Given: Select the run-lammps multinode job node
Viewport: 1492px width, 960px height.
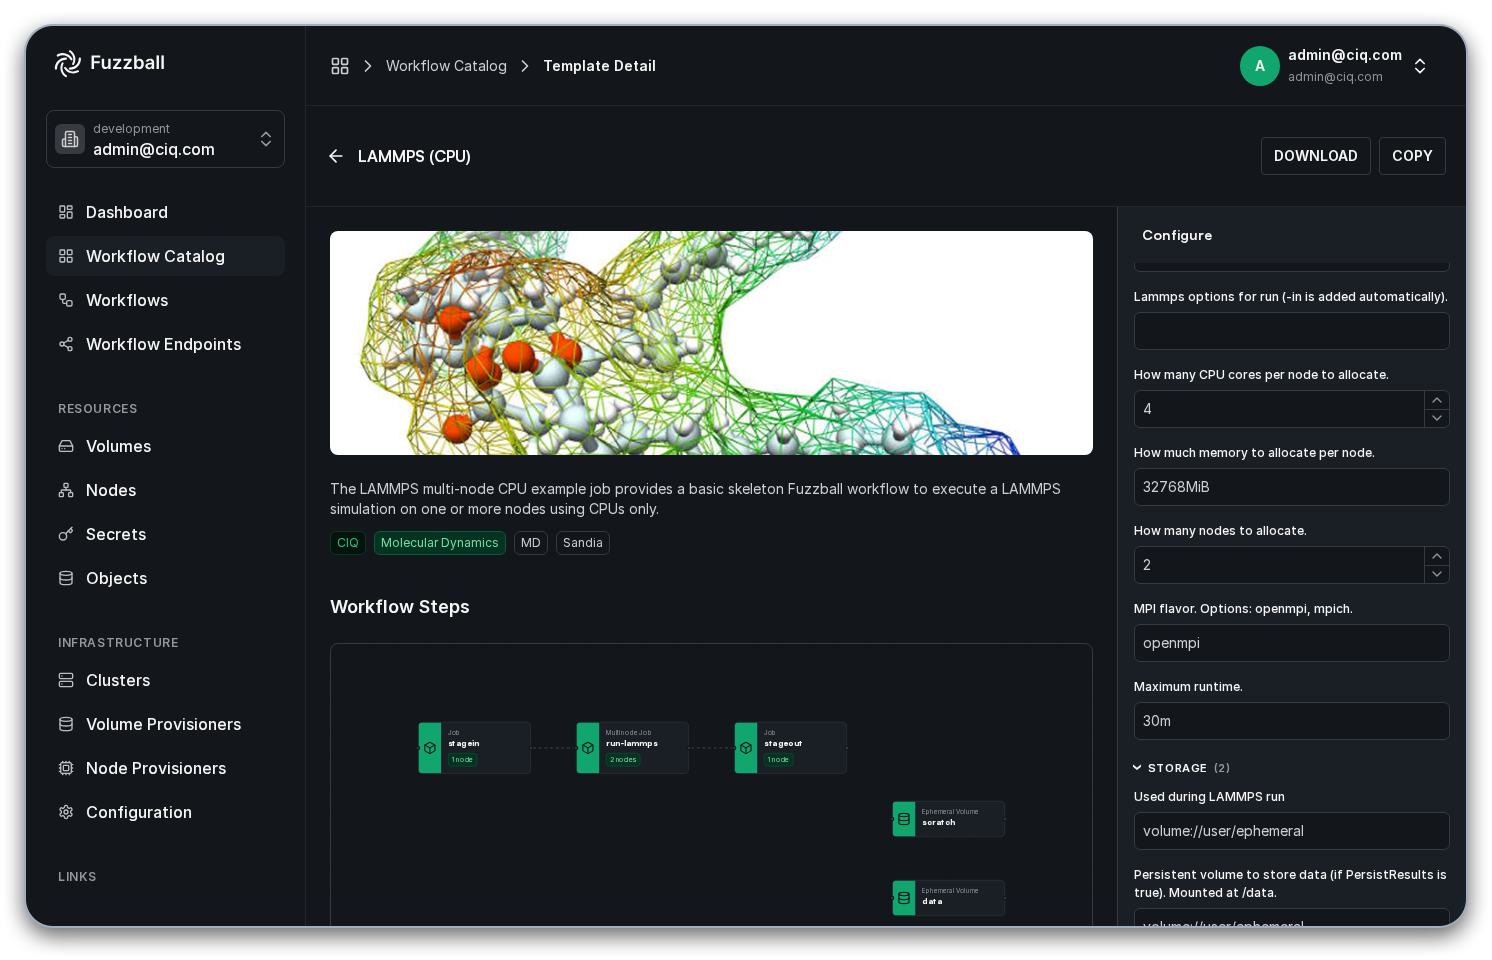Looking at the screenshot, I should pos(632,748).
